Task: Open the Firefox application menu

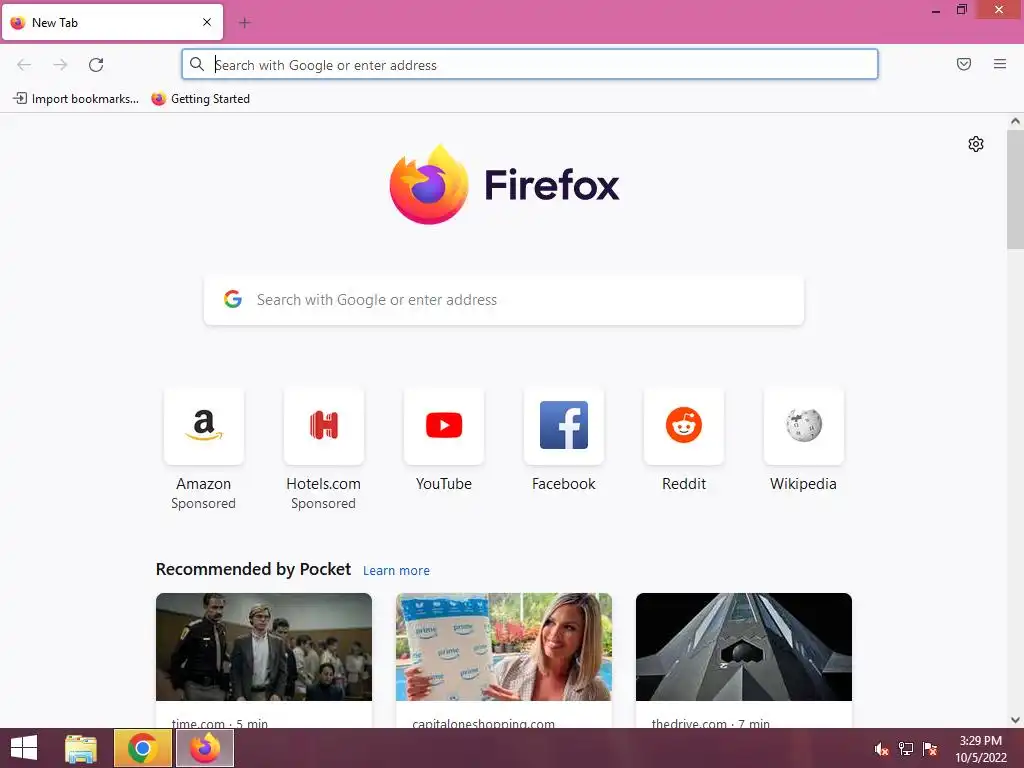Action: point(1000,64)
